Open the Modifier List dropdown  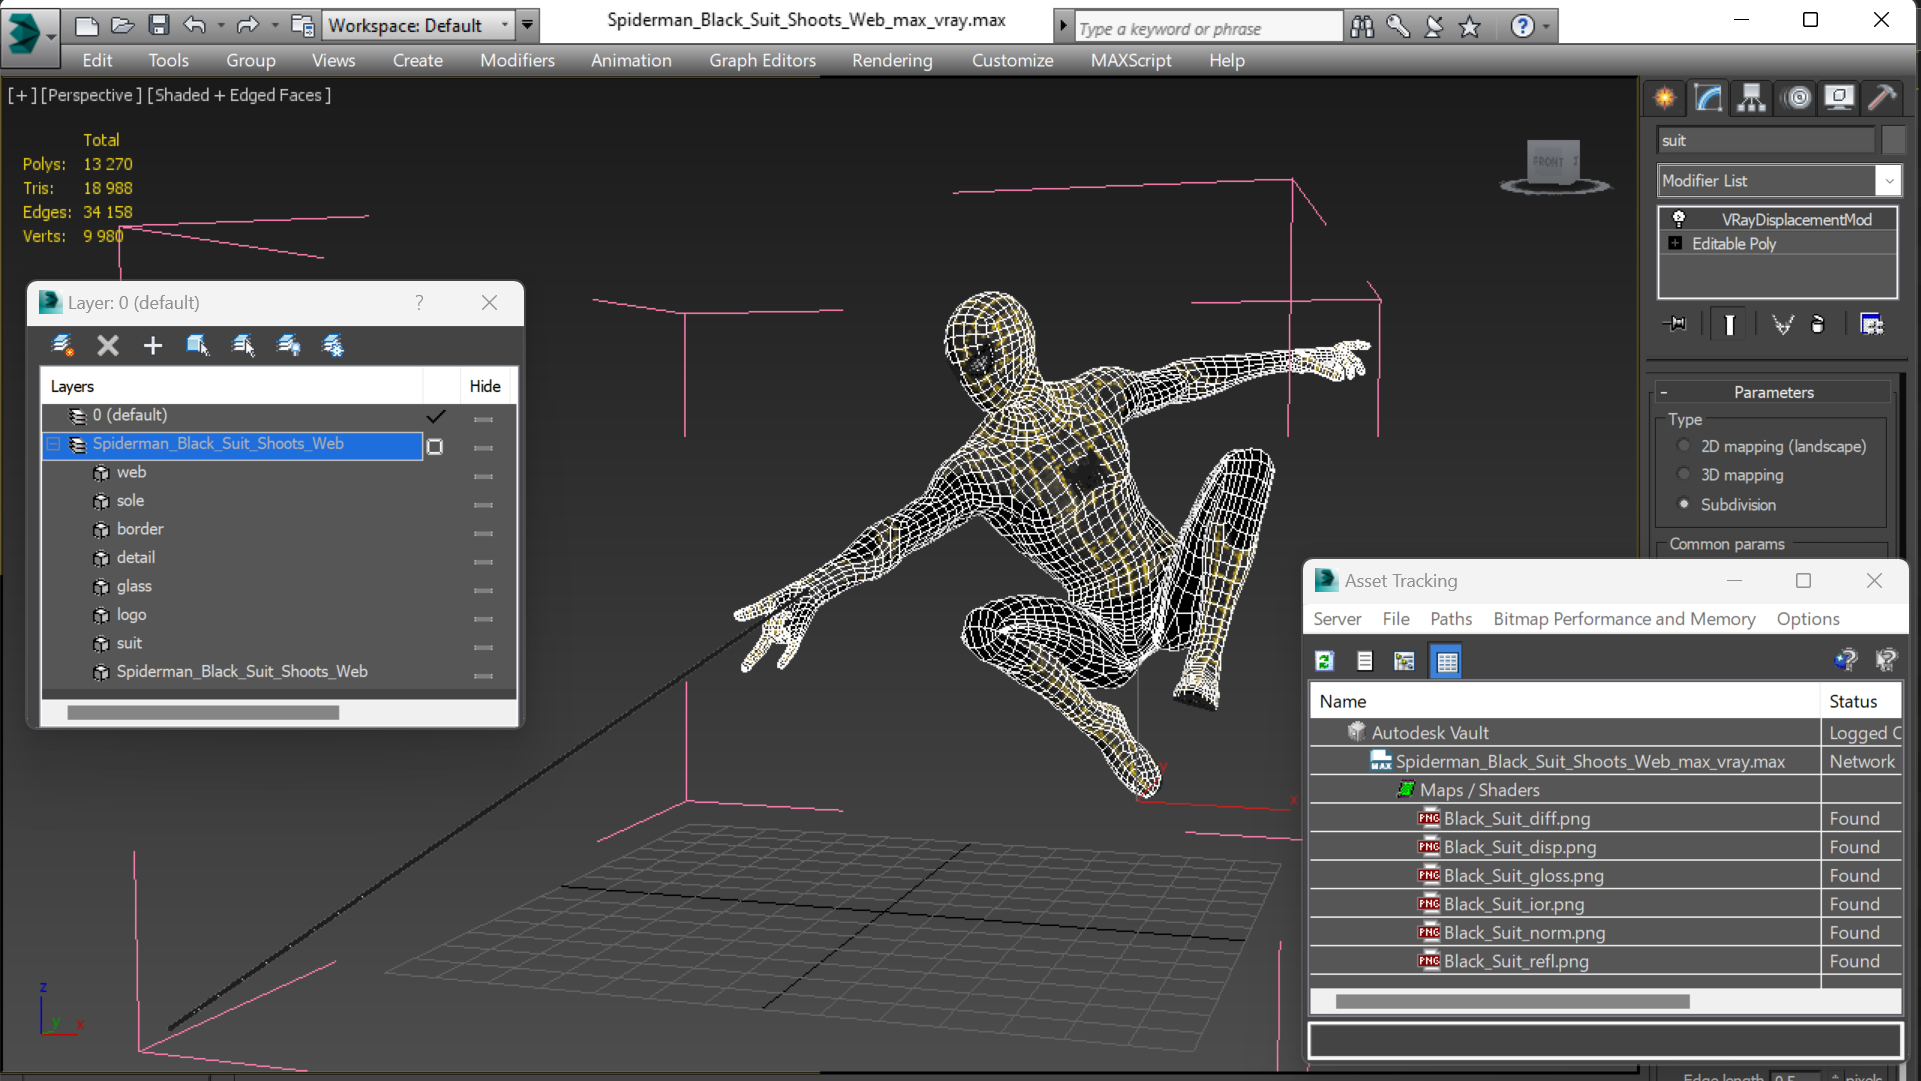[x=1888, y=181]
